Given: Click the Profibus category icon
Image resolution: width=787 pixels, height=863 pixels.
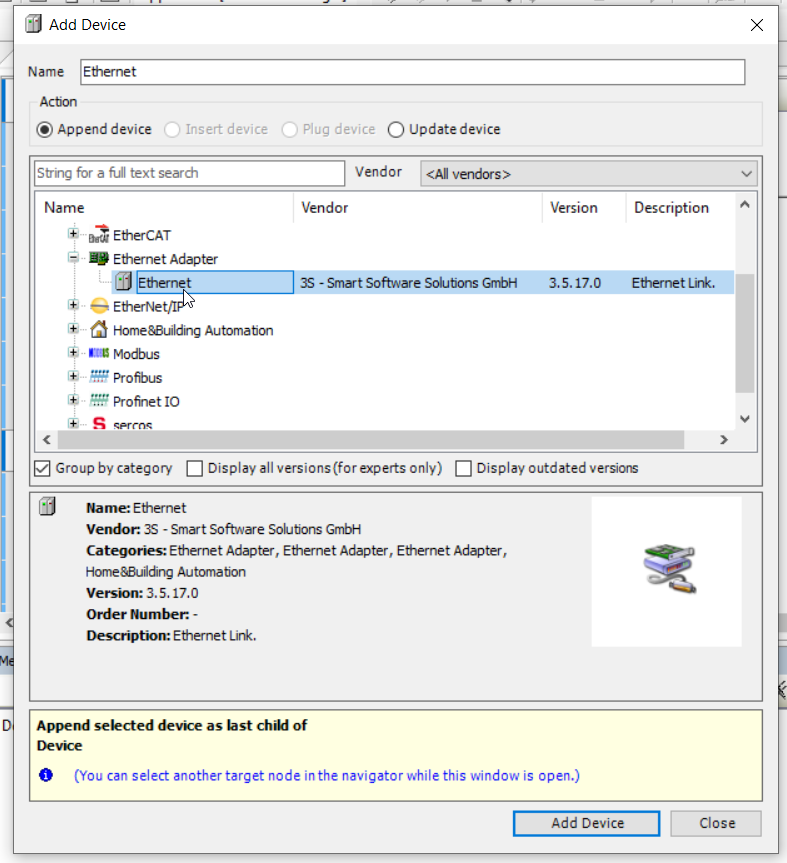Looking at the screenshot, I should (x=99, y=376).
